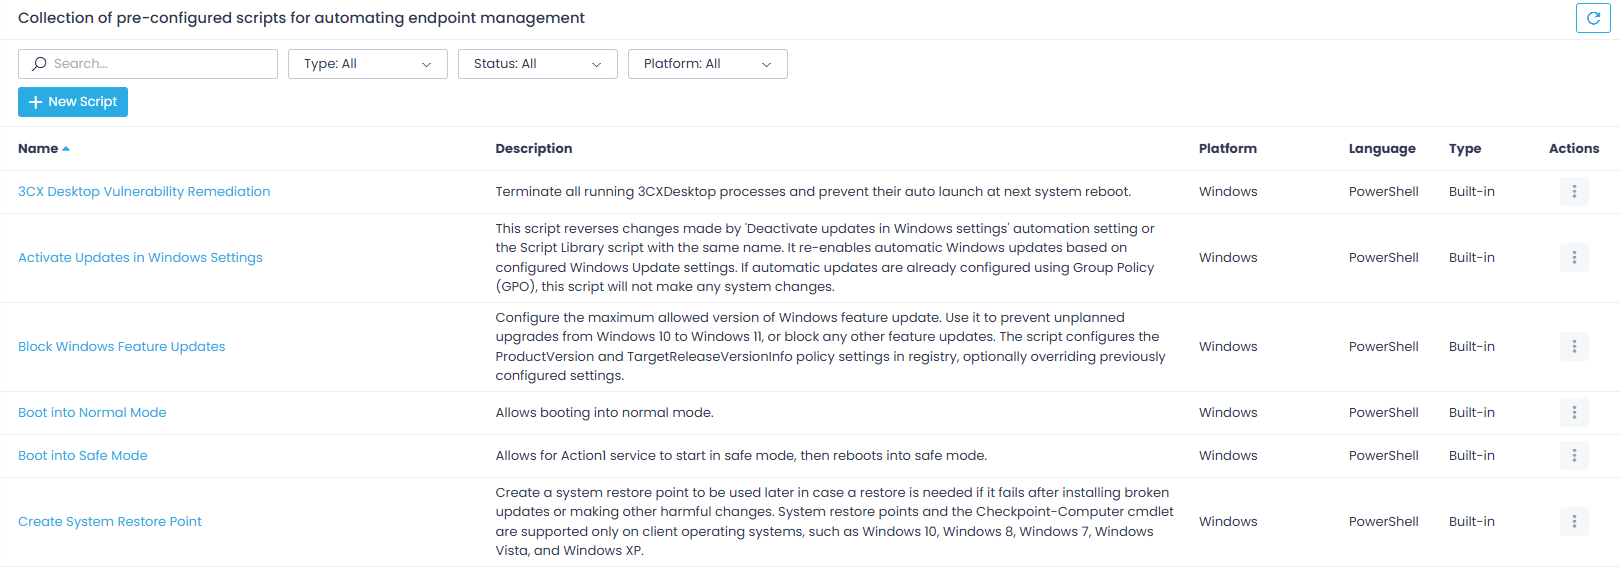Expand the Type: All filter dropdown
The height and width of the screenshot is (571, 1621).
click(367, 64)
